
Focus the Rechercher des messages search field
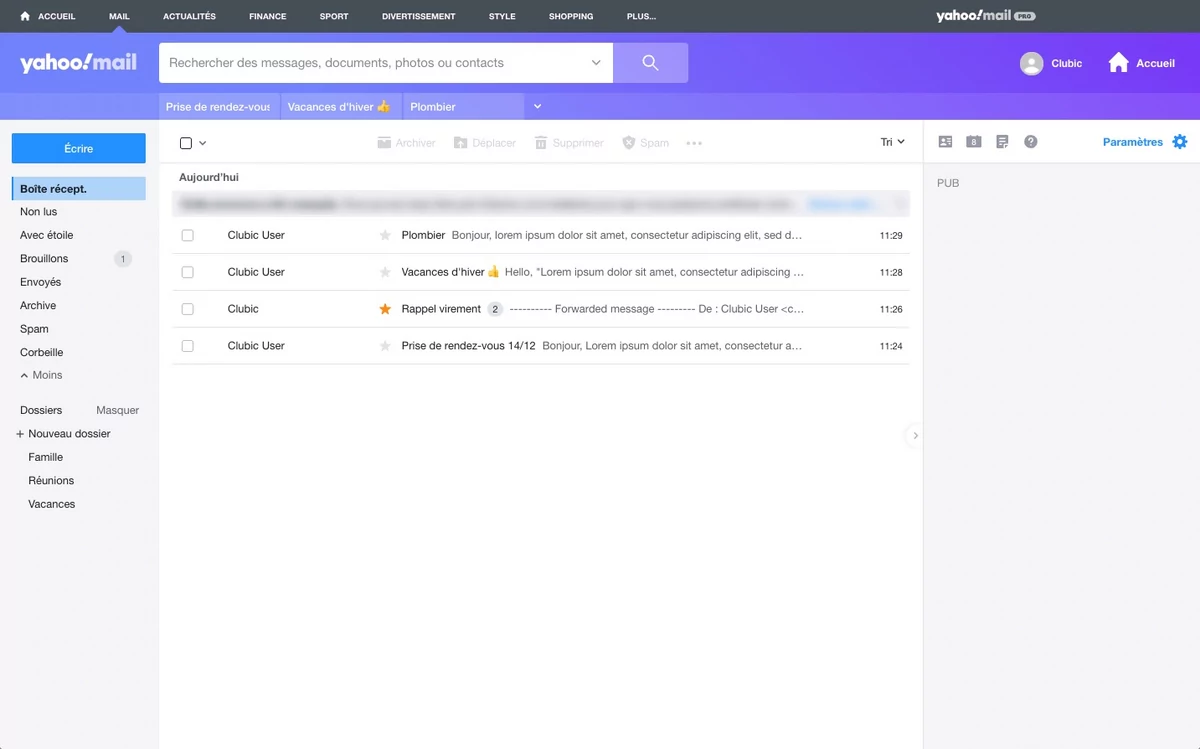point(375,63)
